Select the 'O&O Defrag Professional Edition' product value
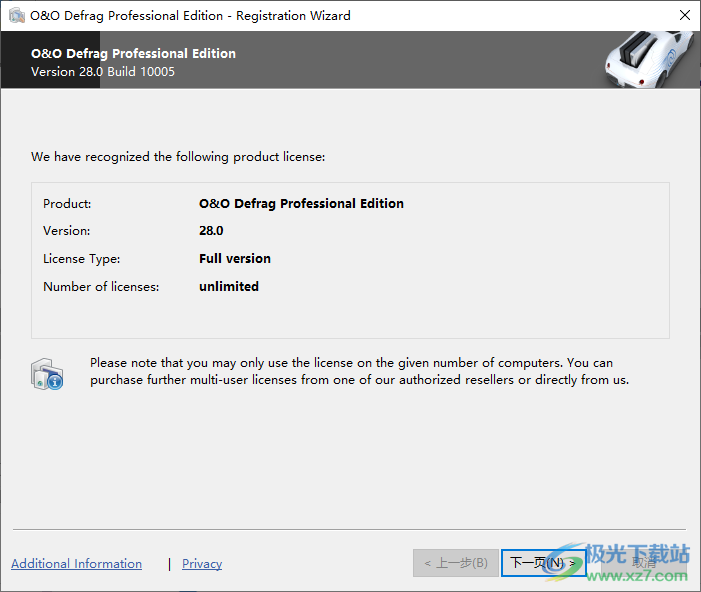This screenshot has height=592, width=701. click(301, 204)
